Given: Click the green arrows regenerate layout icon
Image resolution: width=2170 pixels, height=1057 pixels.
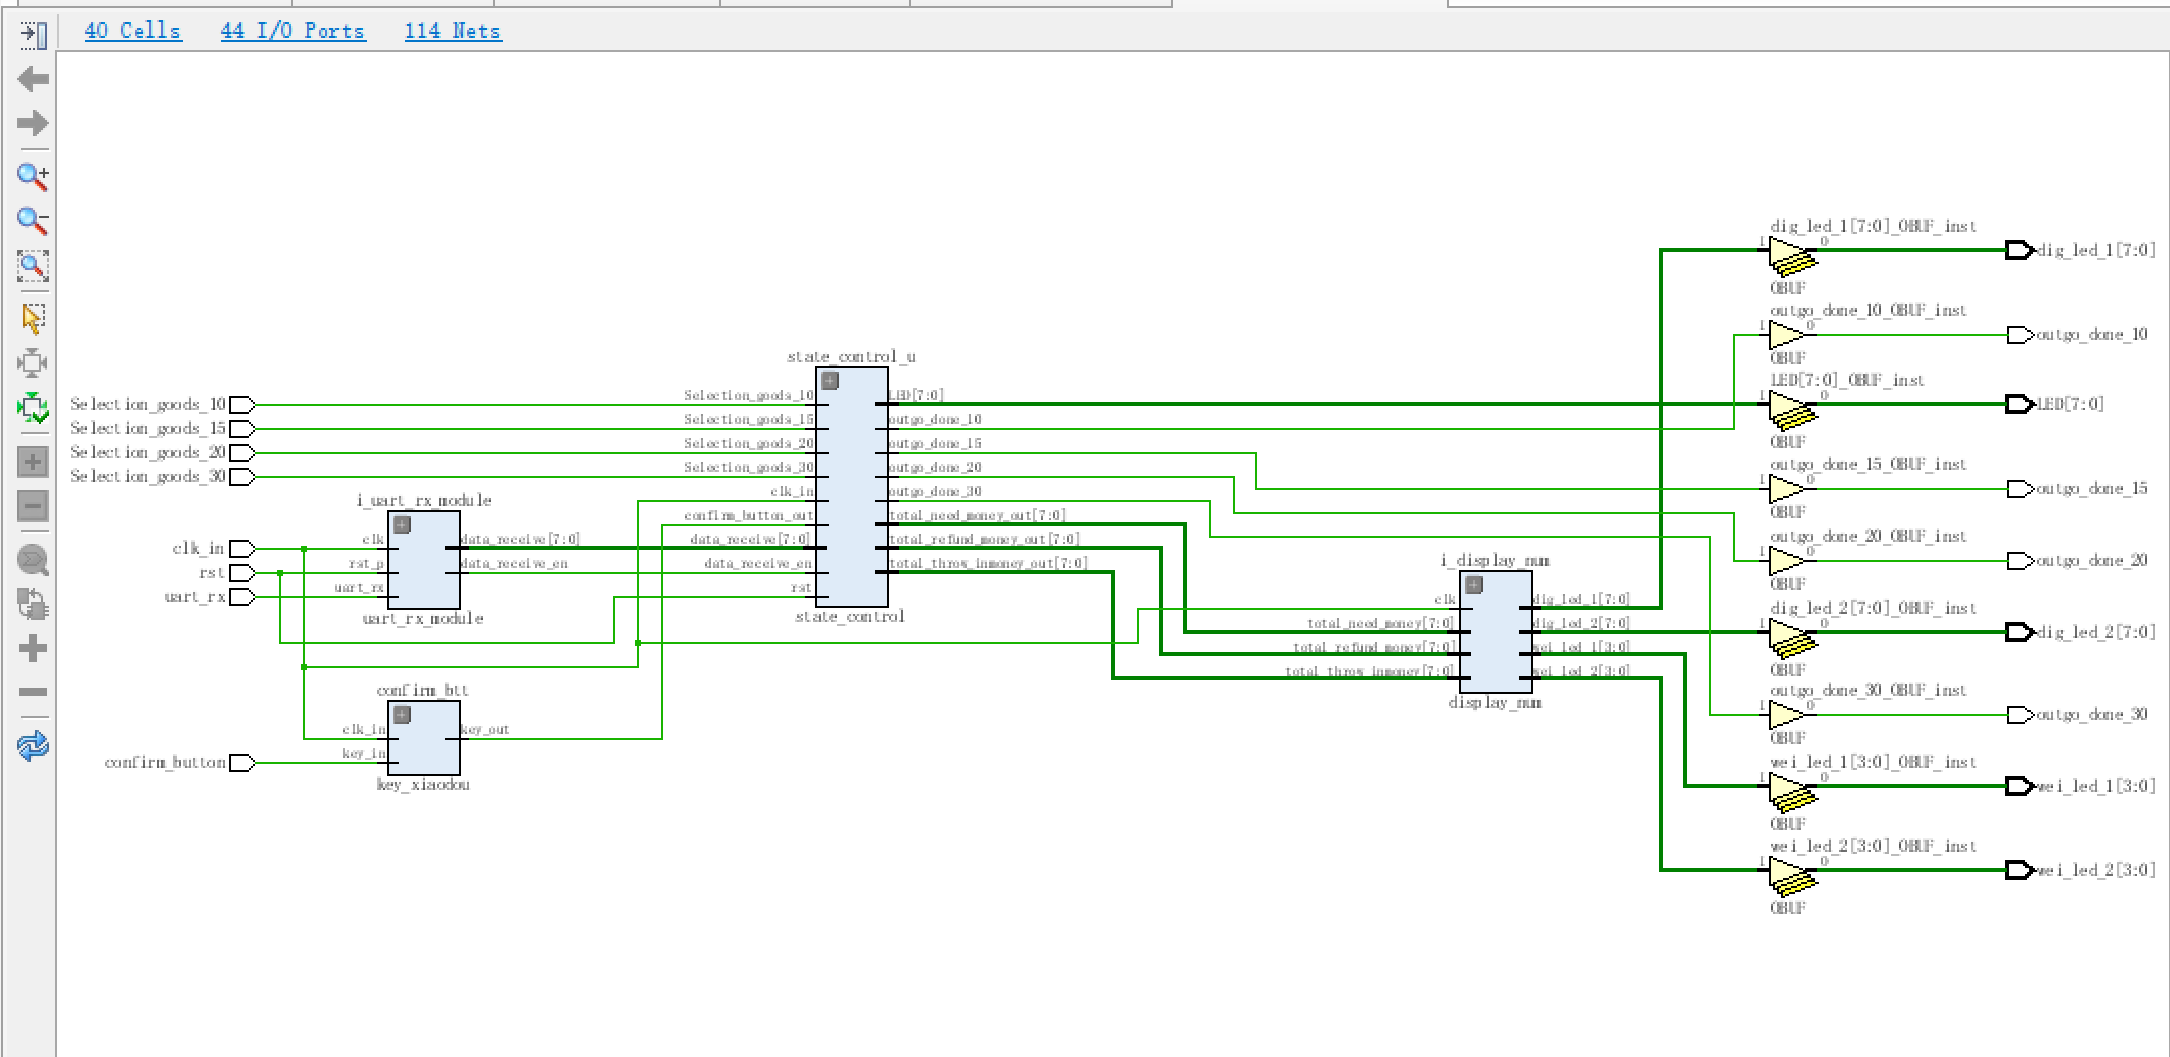Looking at the screenshot, I should 33,407.
